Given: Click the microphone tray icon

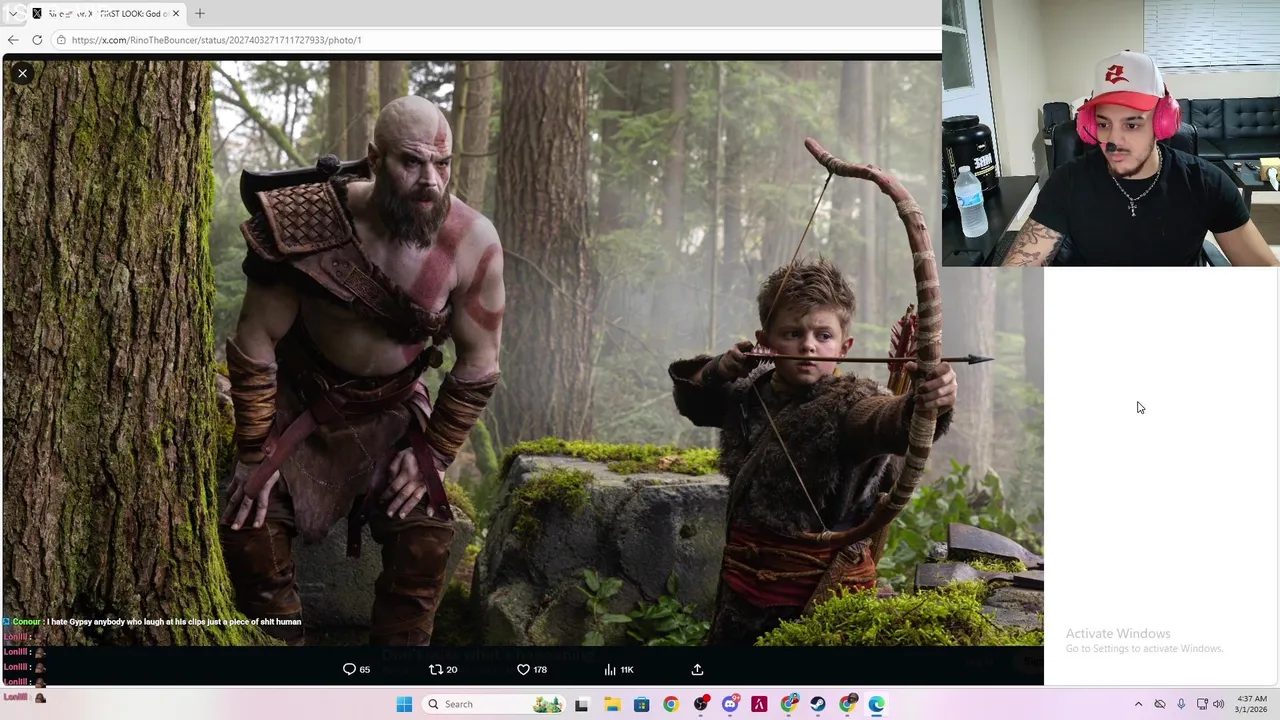Looking at the screenshot, I should pyautogui.click(x=1181, y=704).
